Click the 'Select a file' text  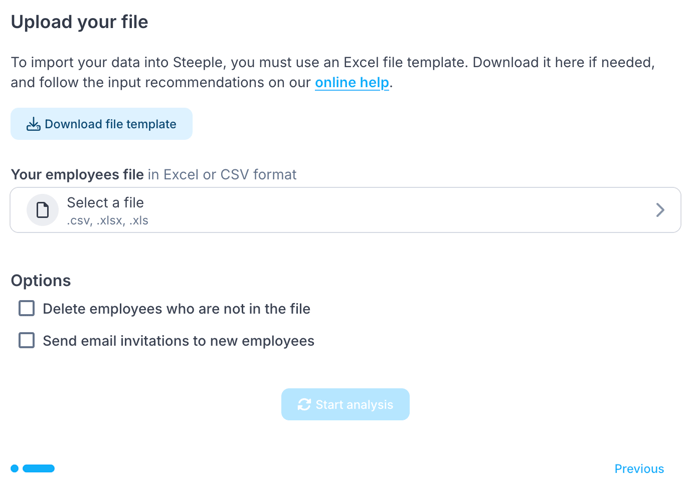pos(105,203)
